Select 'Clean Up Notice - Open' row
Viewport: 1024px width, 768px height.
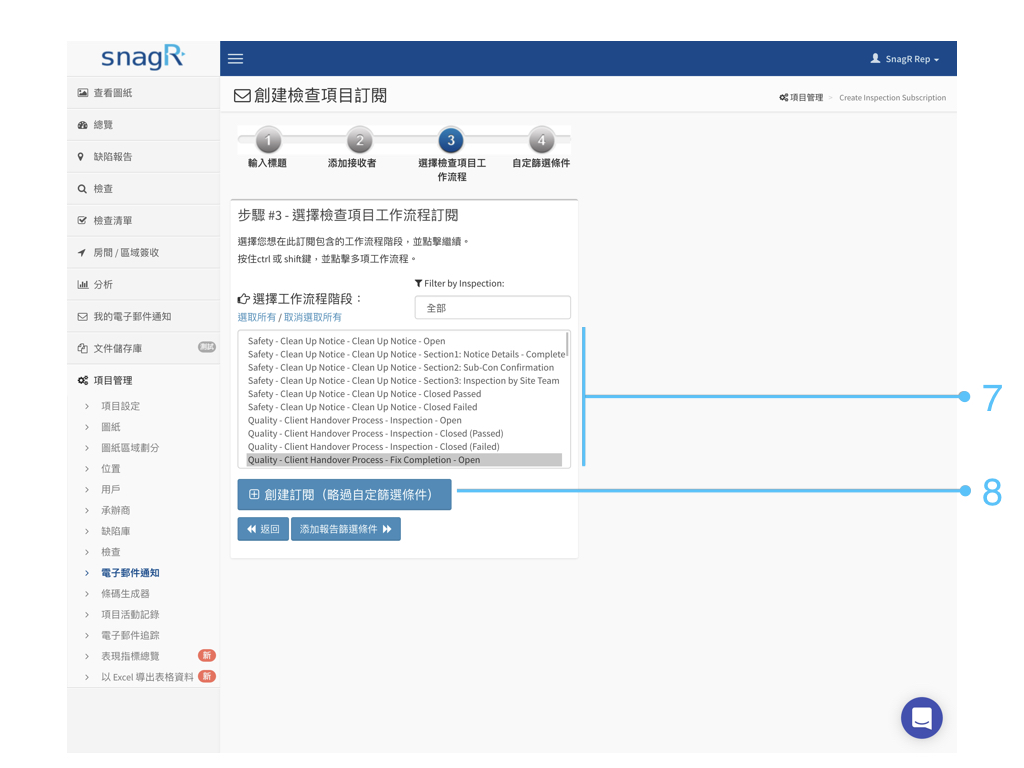point(404,341)
